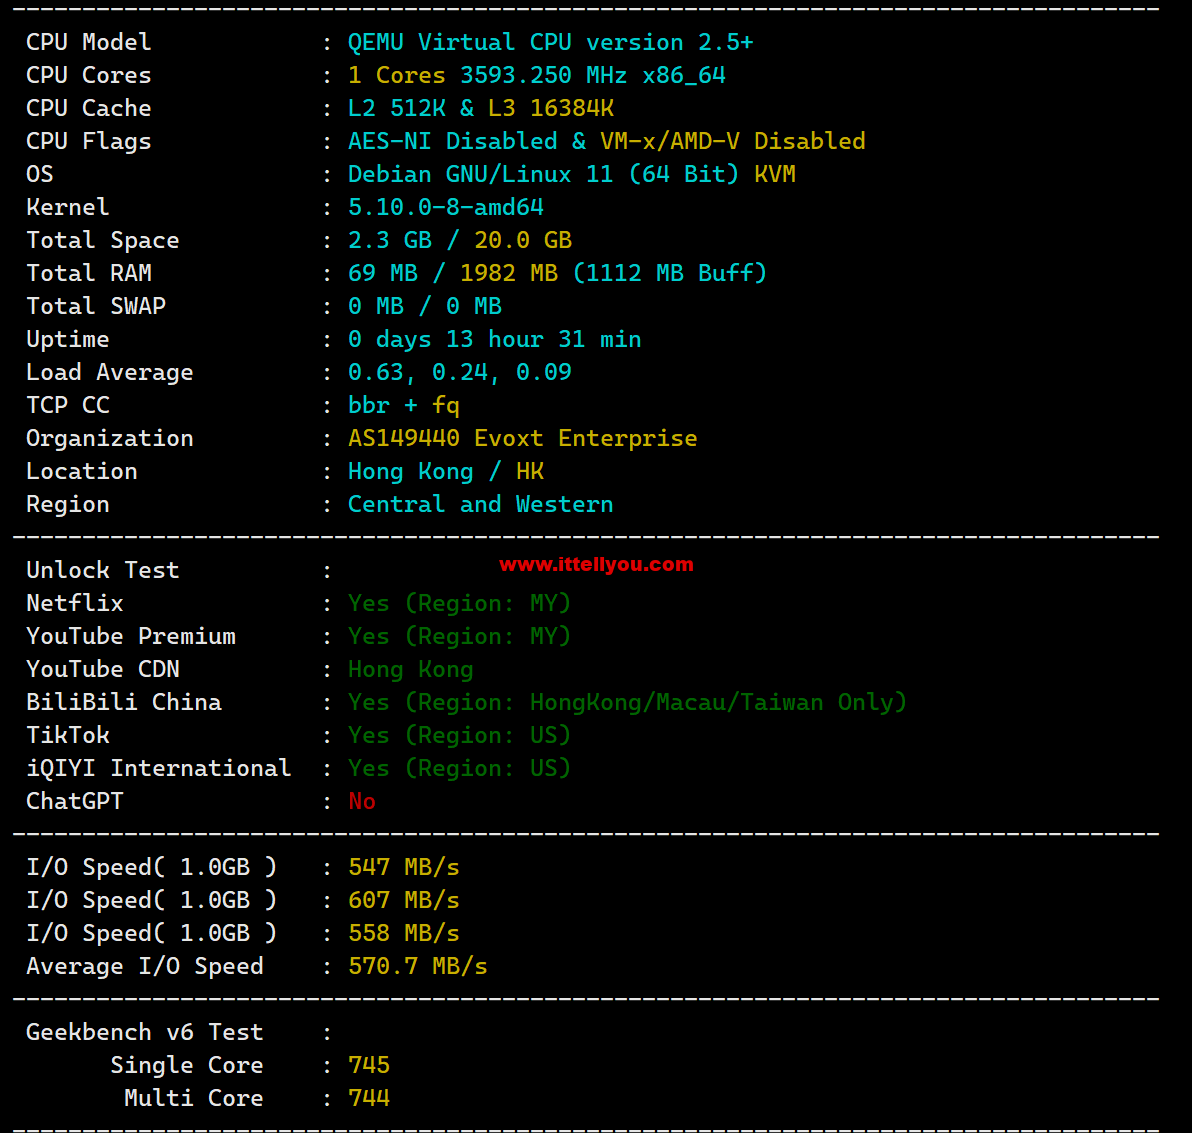
Task: Click the AES-NI Disabled flag text
Action: pos(452,141)
